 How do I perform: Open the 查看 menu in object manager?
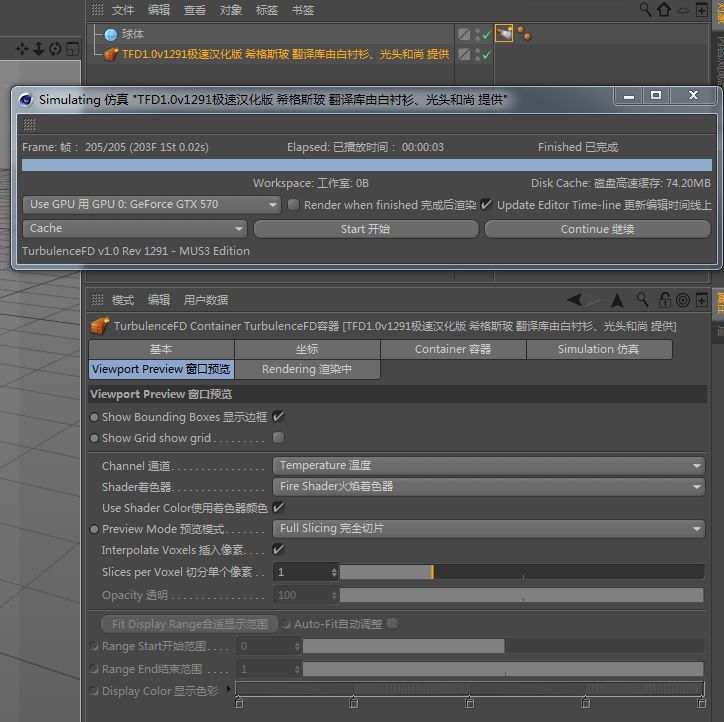click(195, 10)
